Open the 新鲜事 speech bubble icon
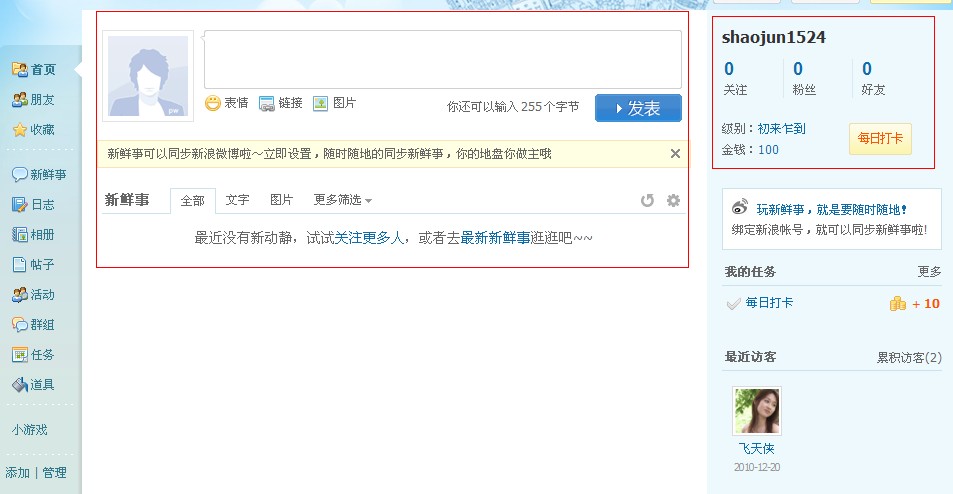The image size is (953, 494). (19, 174)
